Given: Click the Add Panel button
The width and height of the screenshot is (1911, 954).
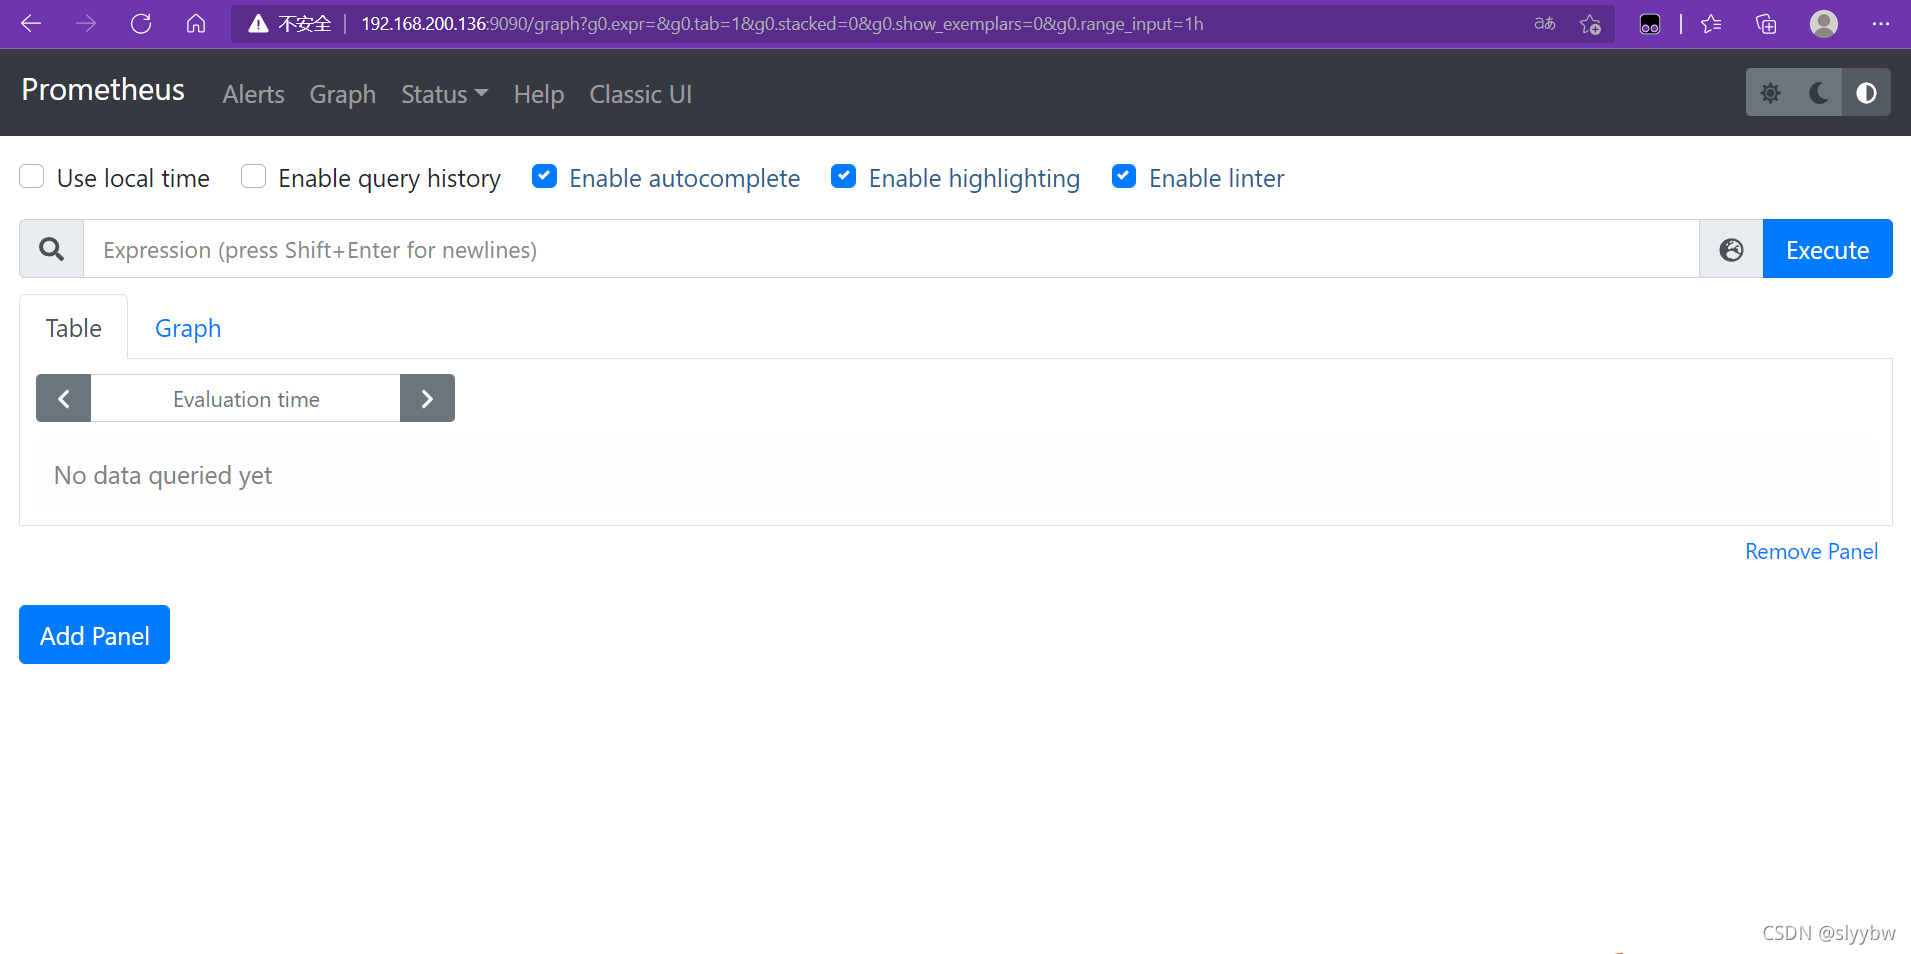Looking at the screenshot, I should coord(95,635).
